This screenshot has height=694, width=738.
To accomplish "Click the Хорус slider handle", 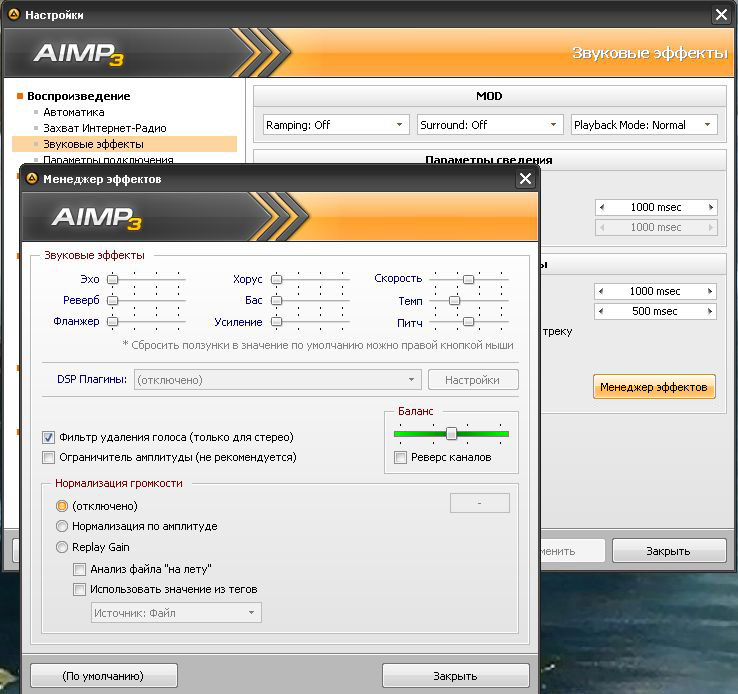I will [277, 279].
